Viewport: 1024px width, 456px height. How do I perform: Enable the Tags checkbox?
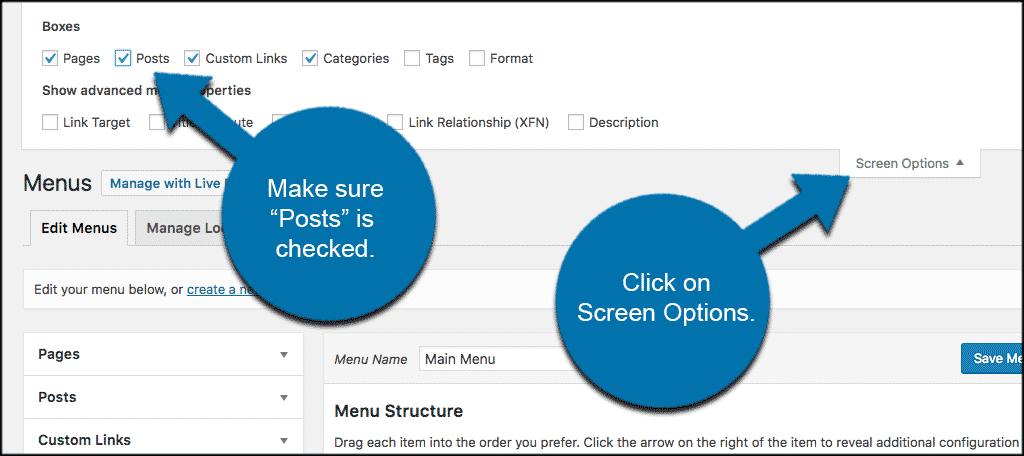(412, 58)
